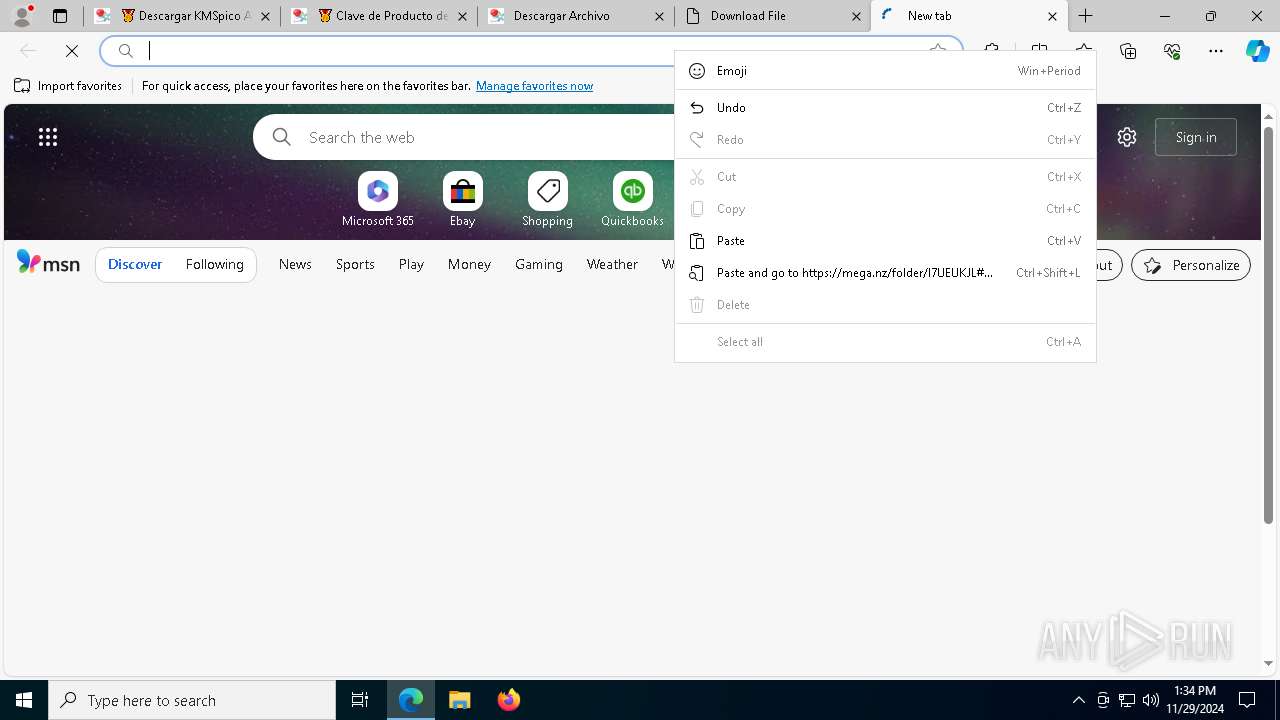Open File Explorer from taskbar

[x=459, y=700]
